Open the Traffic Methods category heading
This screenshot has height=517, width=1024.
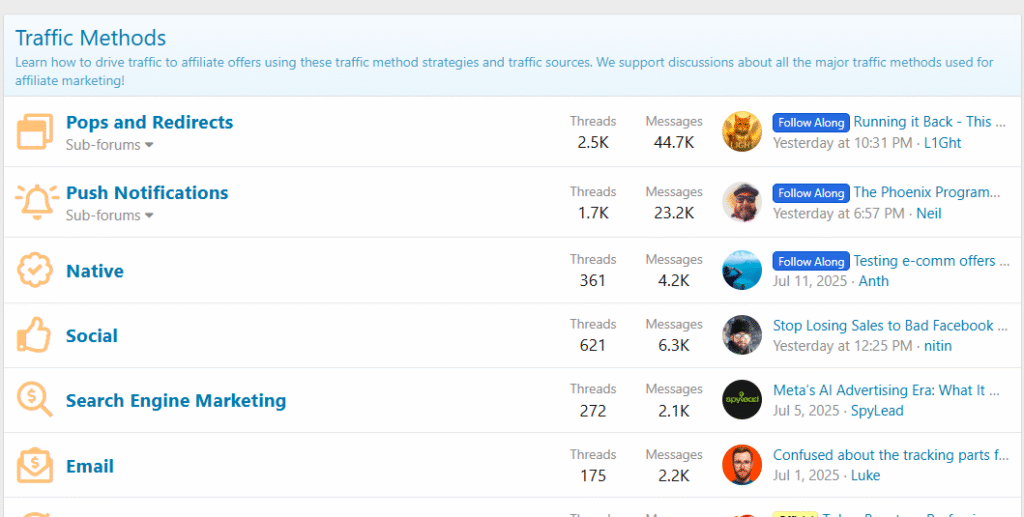coord(91,38)
